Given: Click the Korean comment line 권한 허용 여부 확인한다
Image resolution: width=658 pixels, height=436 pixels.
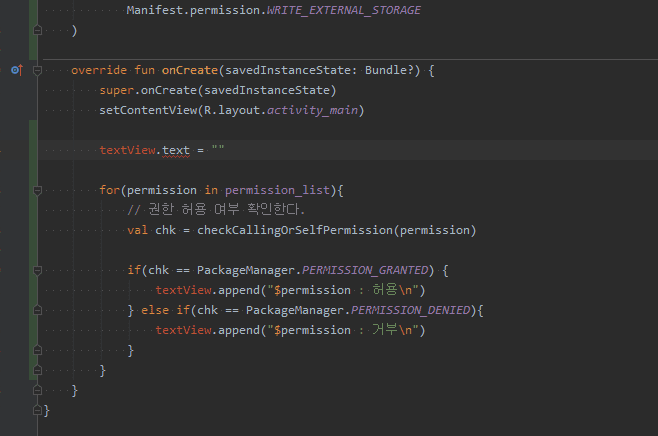Looking at the screenshot, I should pyautogui.click(x=216, y=209).
